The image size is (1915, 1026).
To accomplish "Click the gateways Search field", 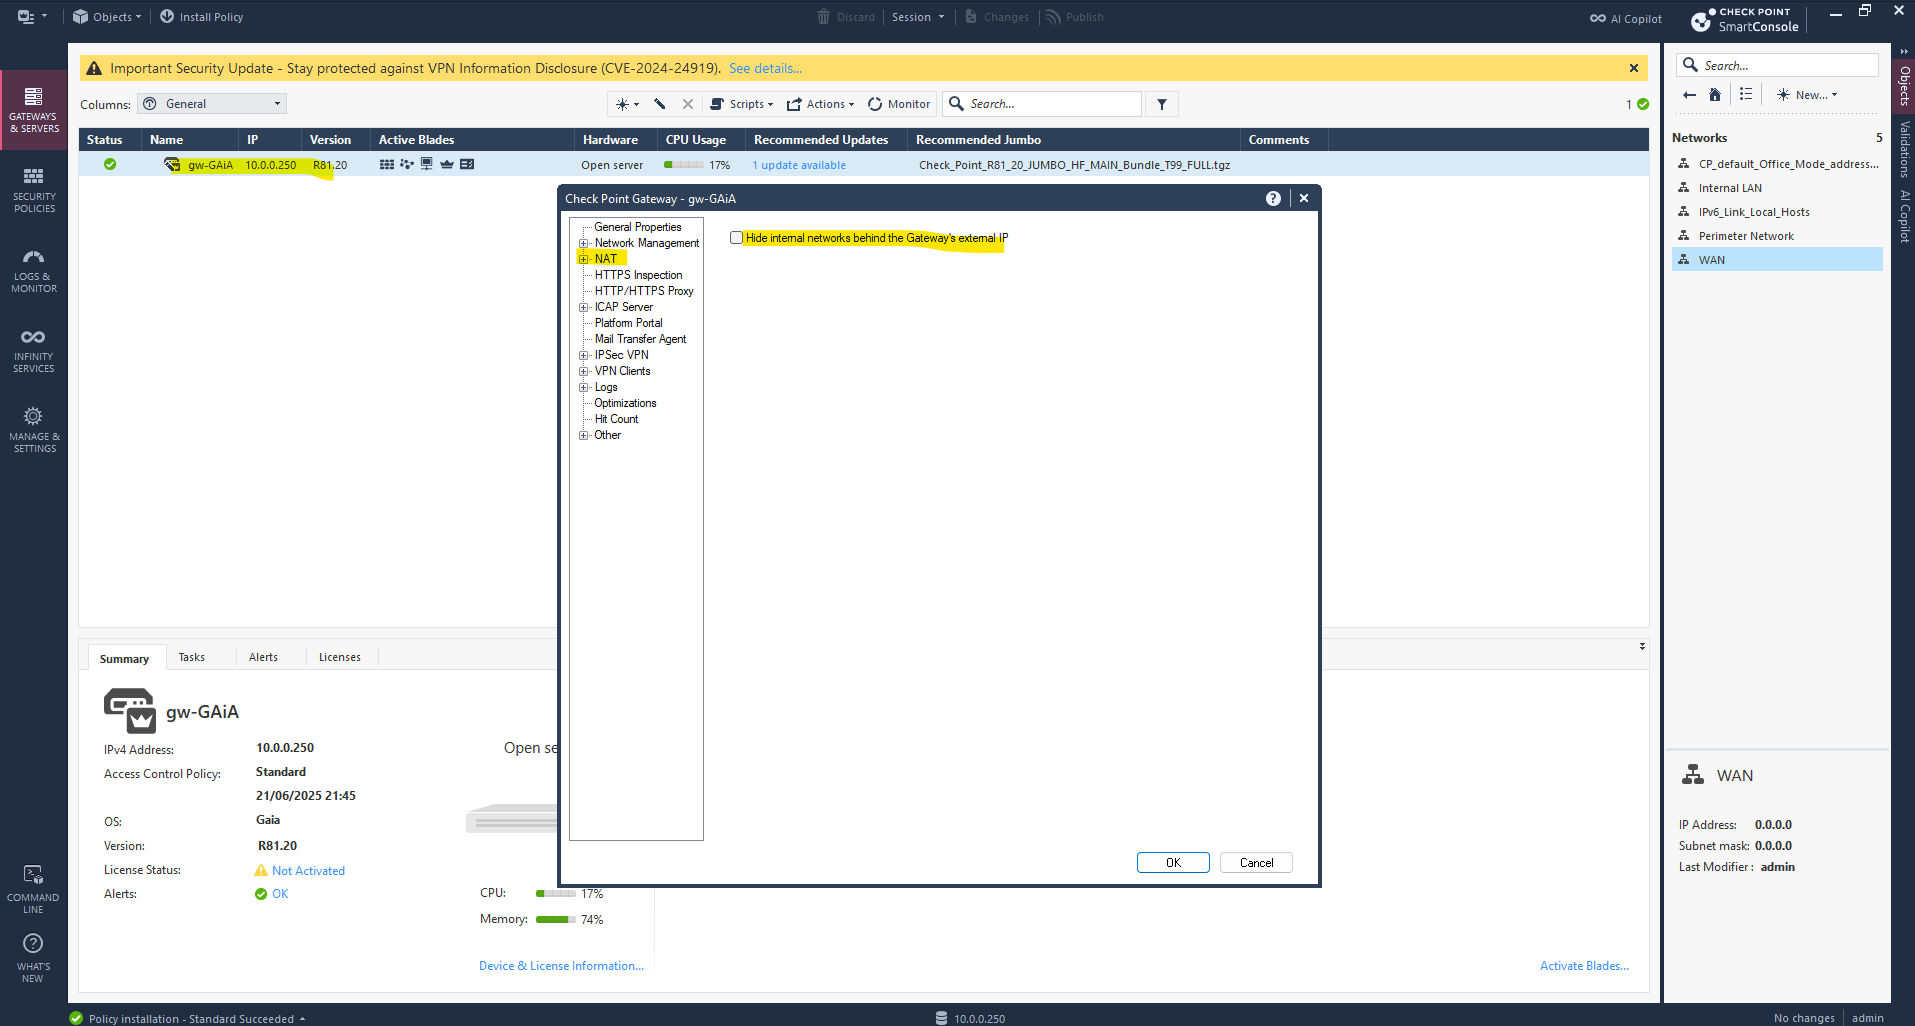I will 1042,104.
